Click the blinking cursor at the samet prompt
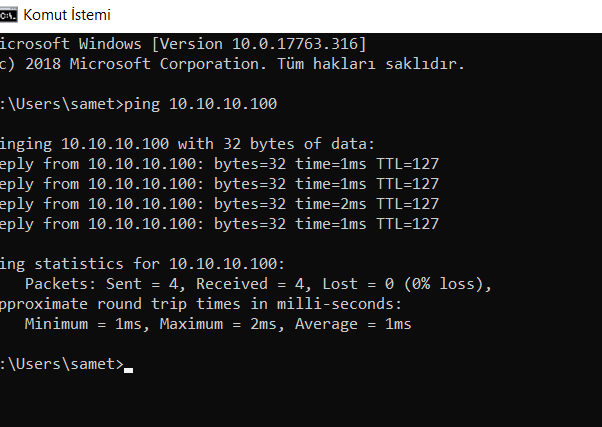 point(129,370)
